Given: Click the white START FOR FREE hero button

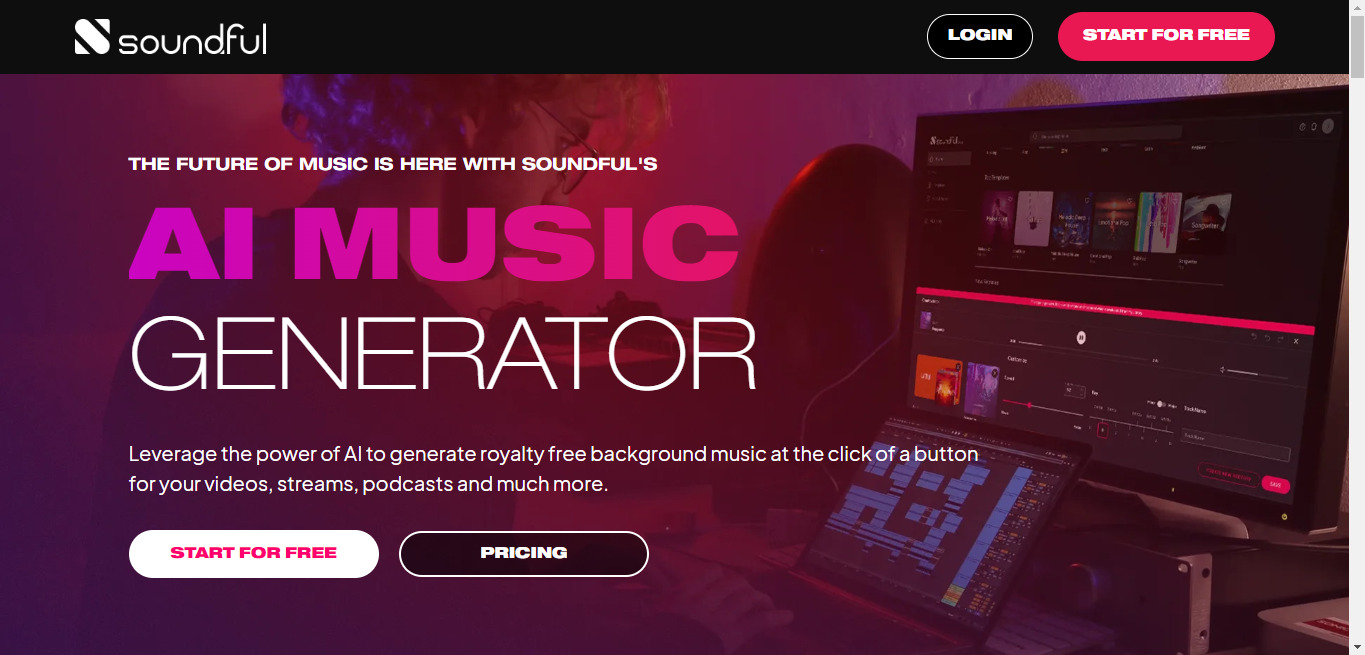Looking at the screenshot, I should 254,554.
